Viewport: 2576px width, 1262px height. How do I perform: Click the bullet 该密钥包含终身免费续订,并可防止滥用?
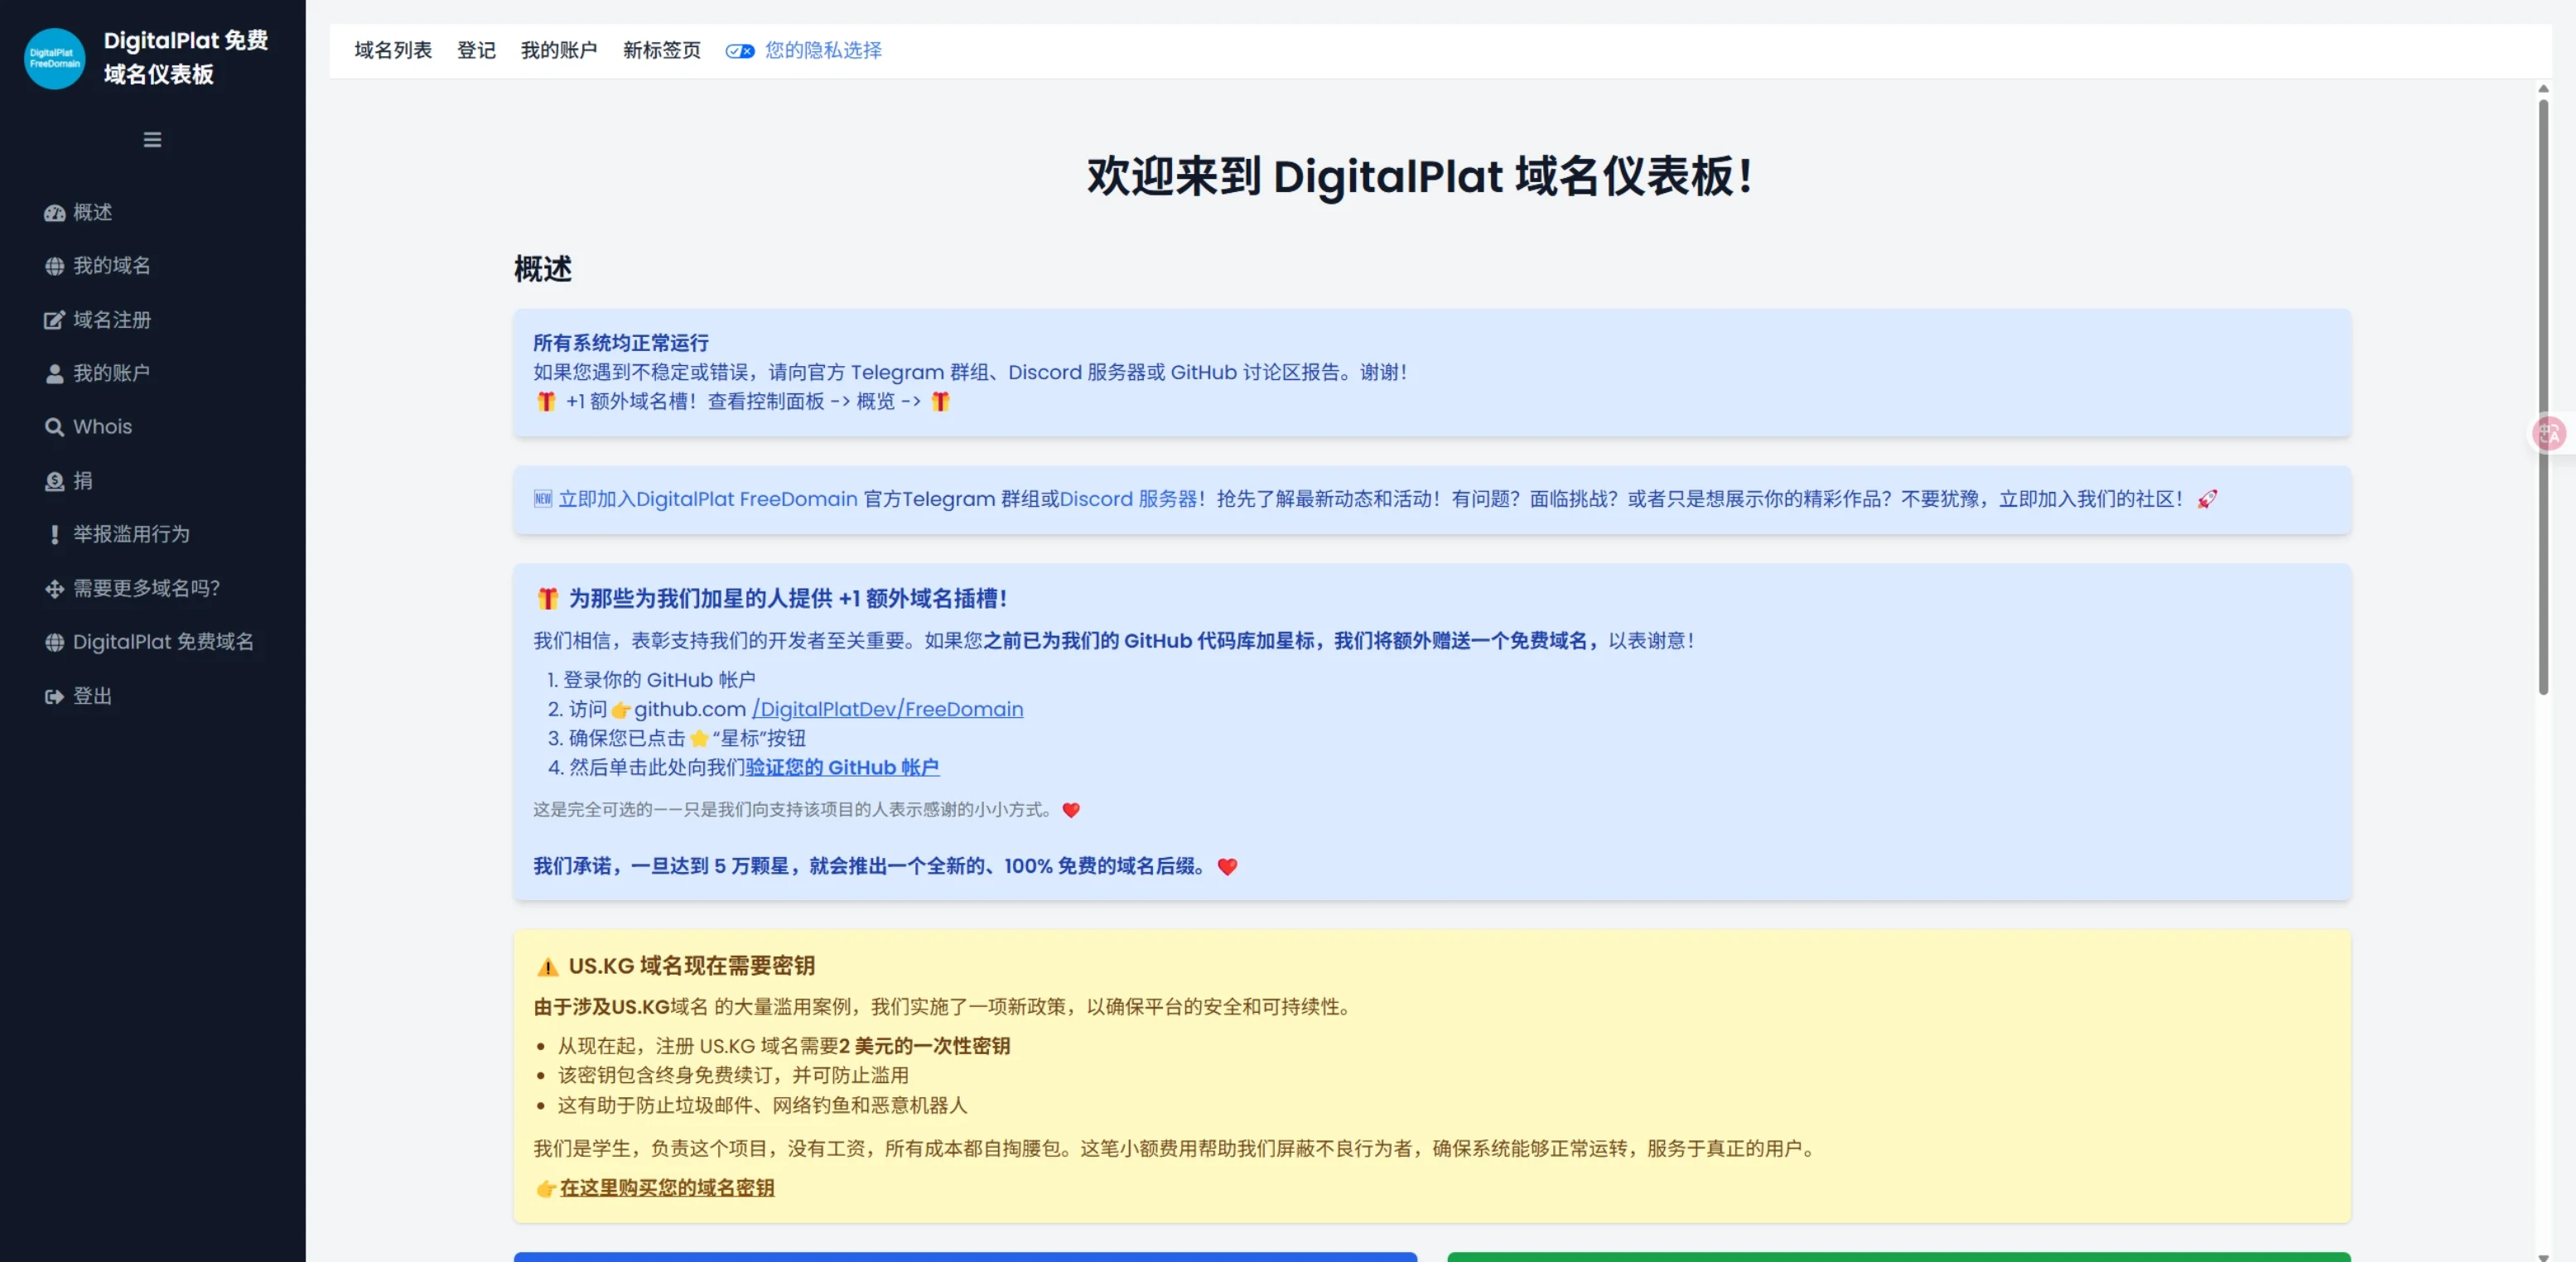pyautogui.click(x=733, y=1075)
